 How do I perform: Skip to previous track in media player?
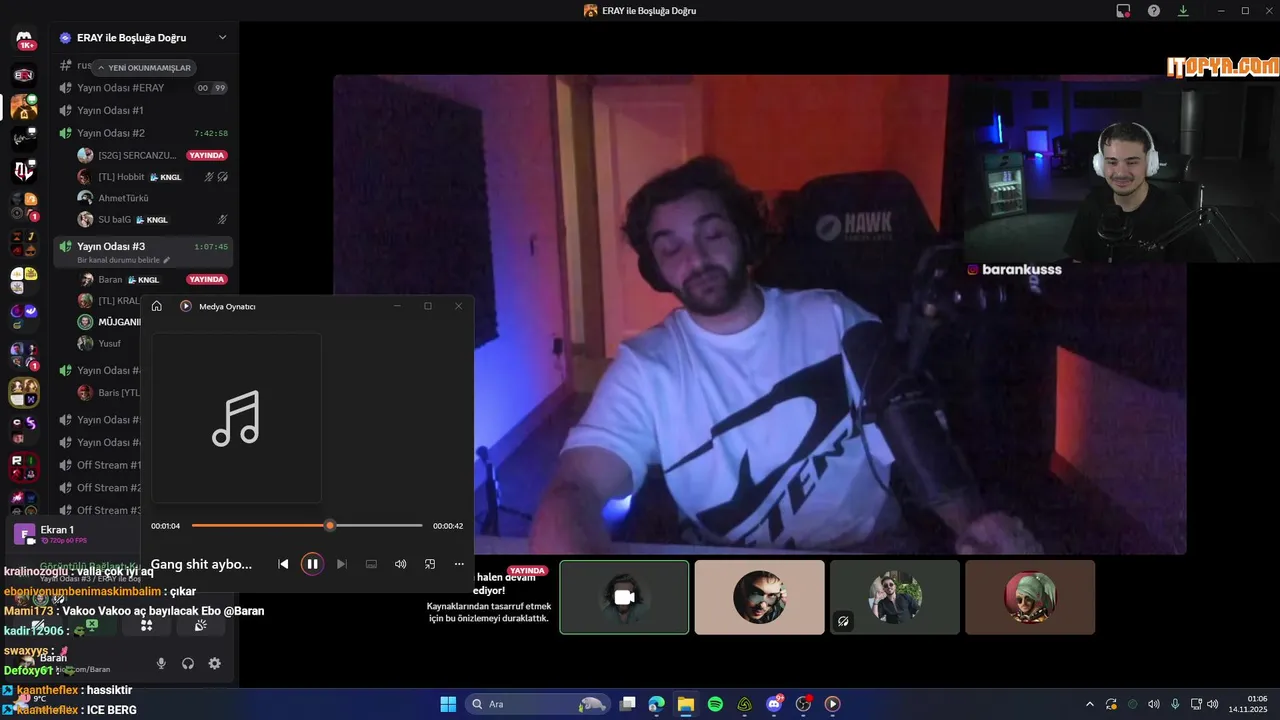283,564
